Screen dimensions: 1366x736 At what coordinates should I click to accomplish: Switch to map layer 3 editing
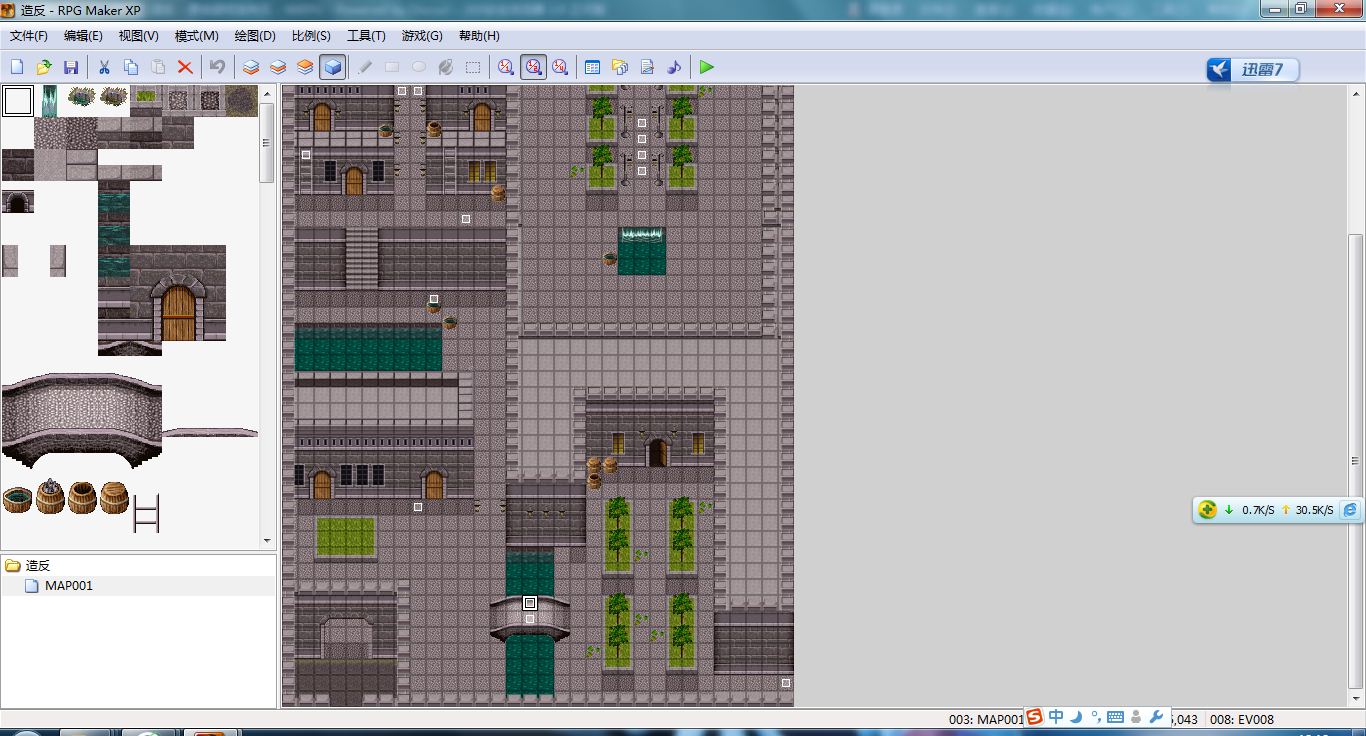click(305, 67)
